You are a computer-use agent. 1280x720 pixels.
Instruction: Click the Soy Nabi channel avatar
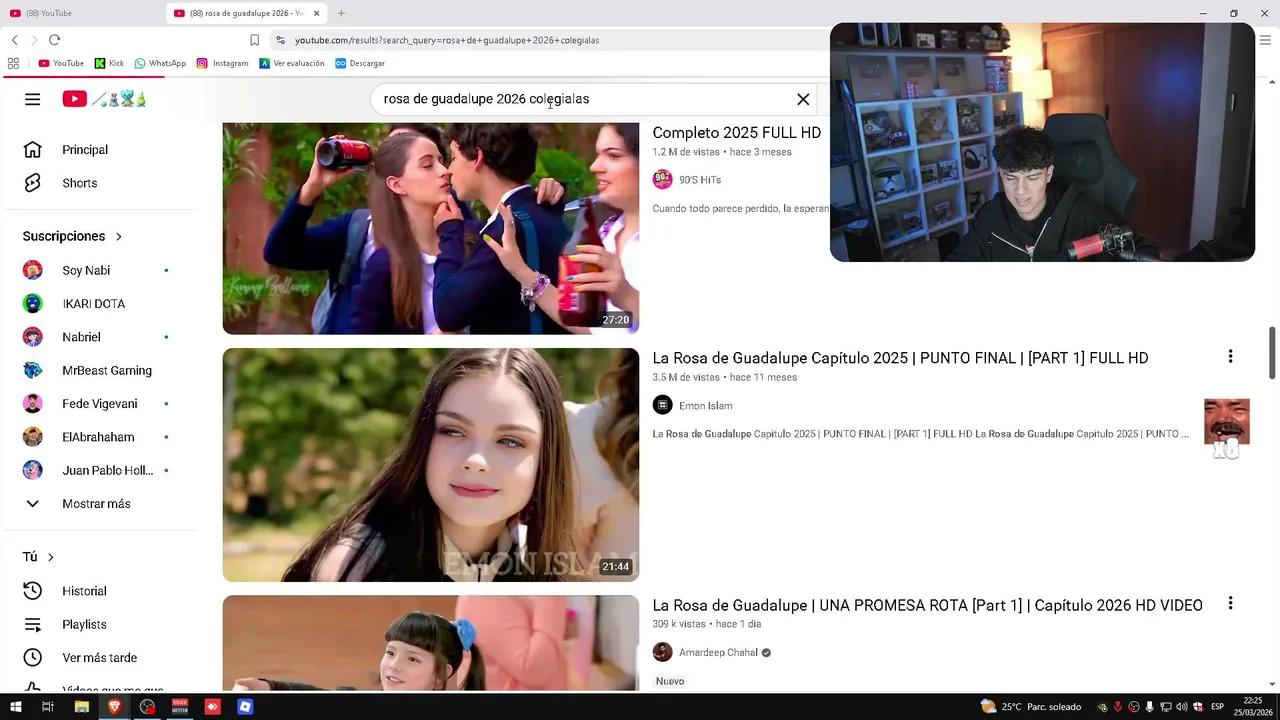[33, 270]
